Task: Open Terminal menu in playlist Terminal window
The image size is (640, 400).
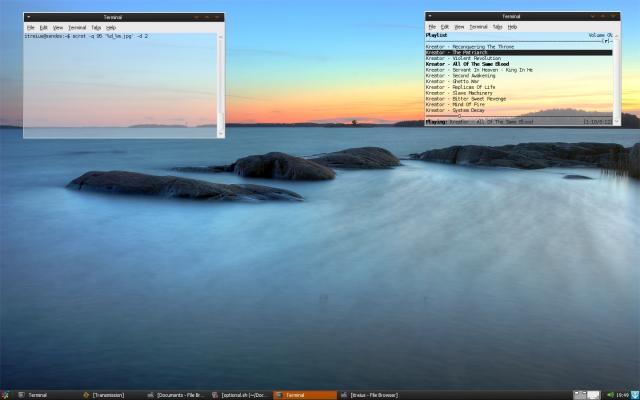Action: click(478, 27)
